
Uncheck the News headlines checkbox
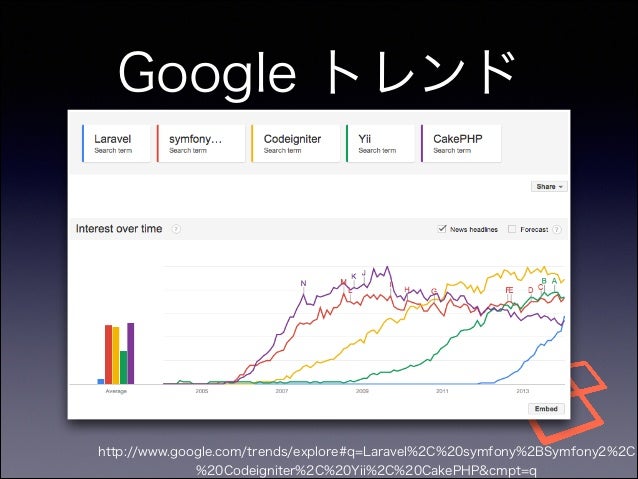pos(442,229)
